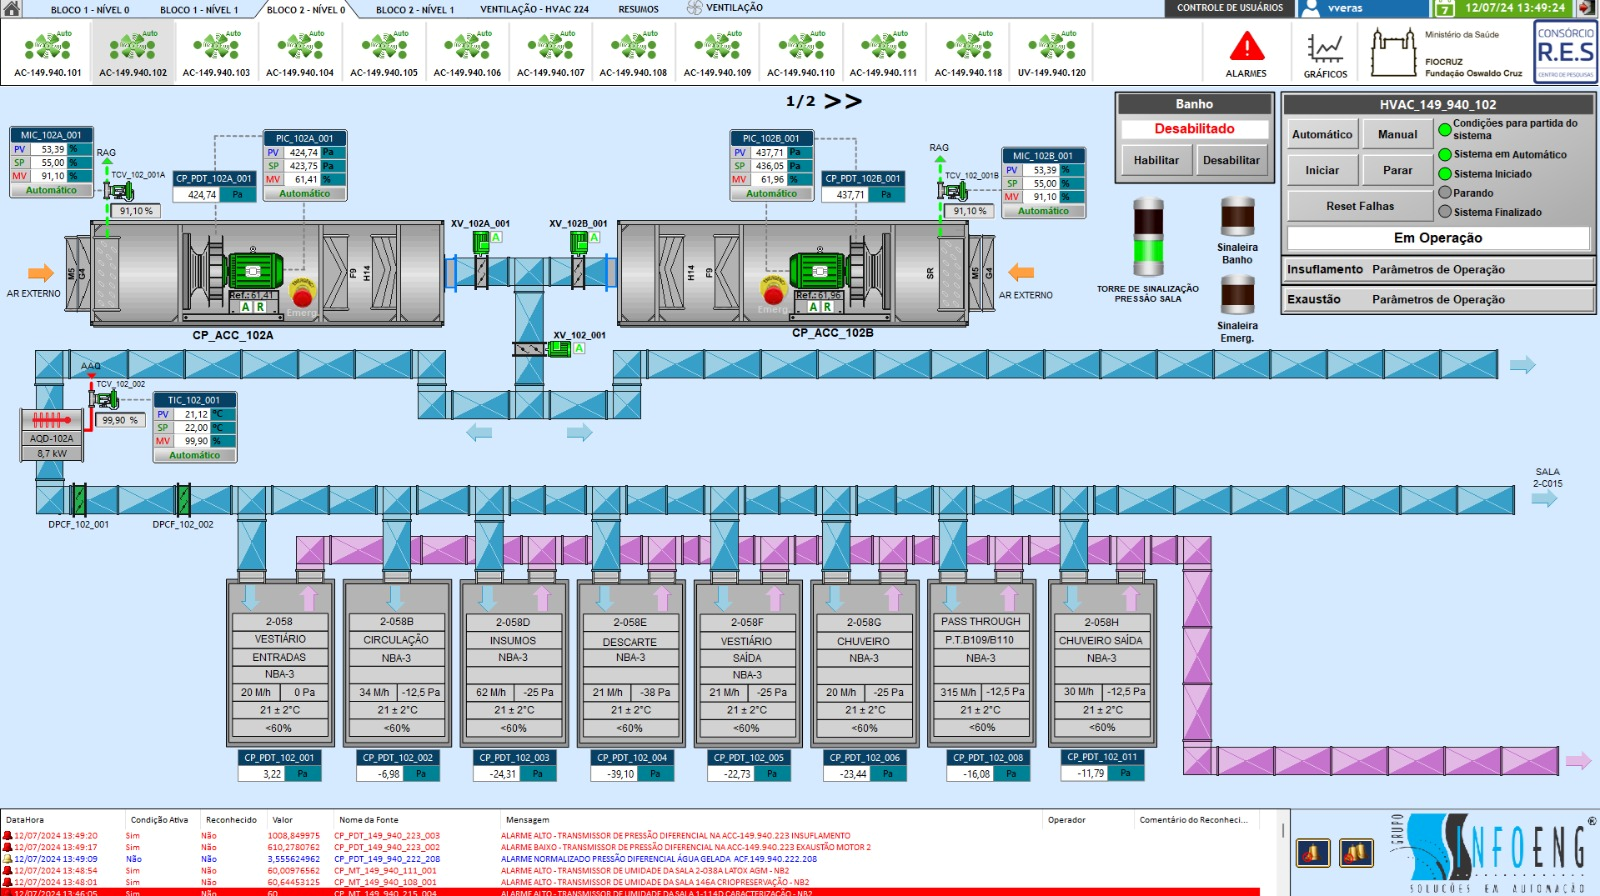Open the UV-149.940.120 unit icon
This screenshot has height=896, width=1600.
click(1051, 47)
